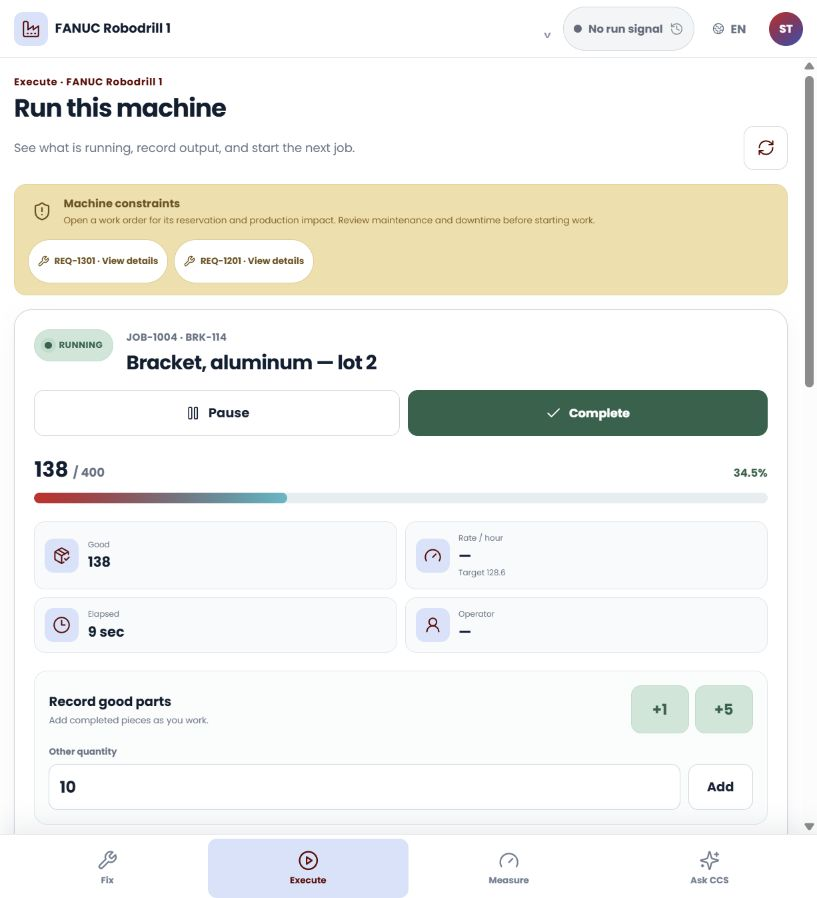Click 'Bracket, aluminum — lot 2' title
The height and width of the screenshot is (898, 817).
click(x=251, y=363)
